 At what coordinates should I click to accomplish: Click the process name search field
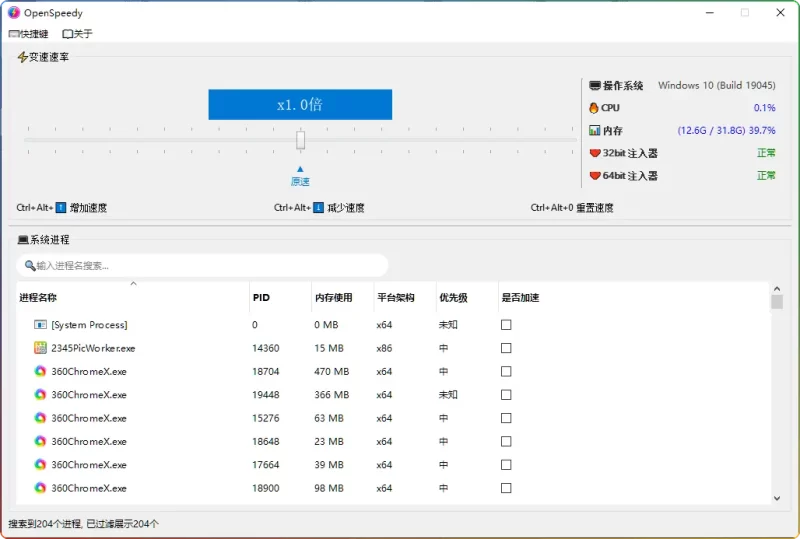(203, 265)
